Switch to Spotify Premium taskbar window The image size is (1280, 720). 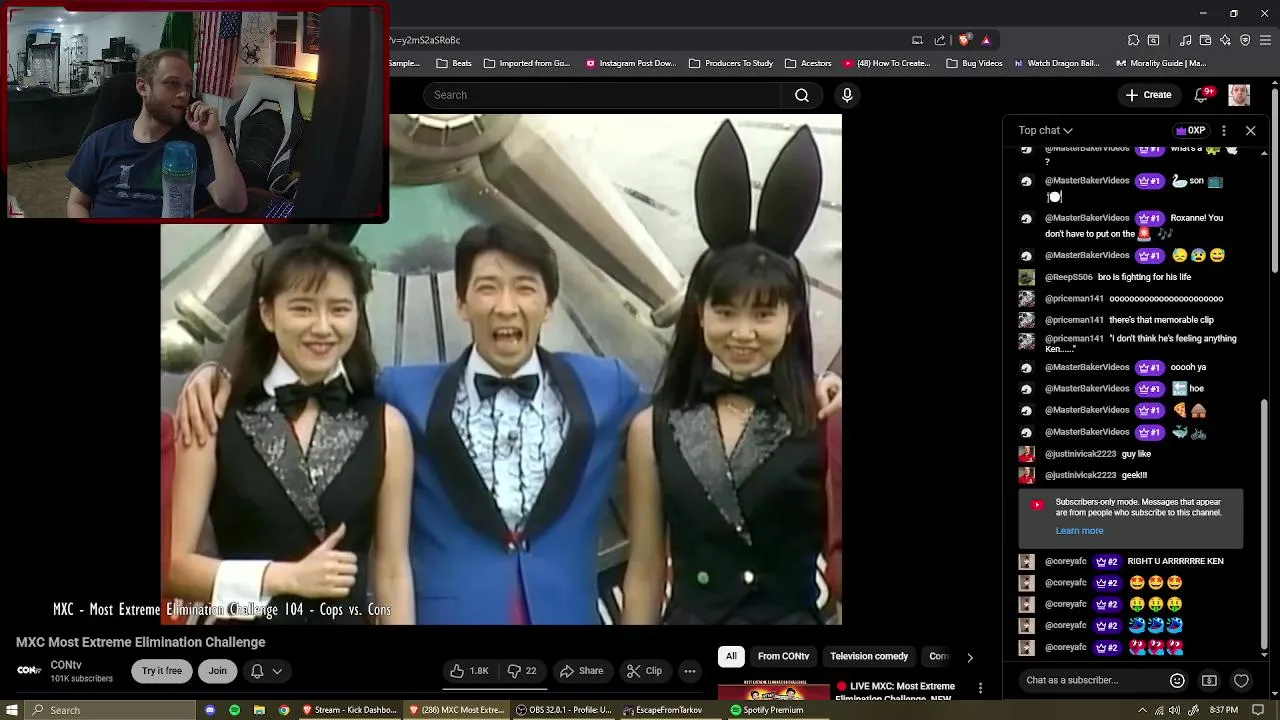[767, 710]
